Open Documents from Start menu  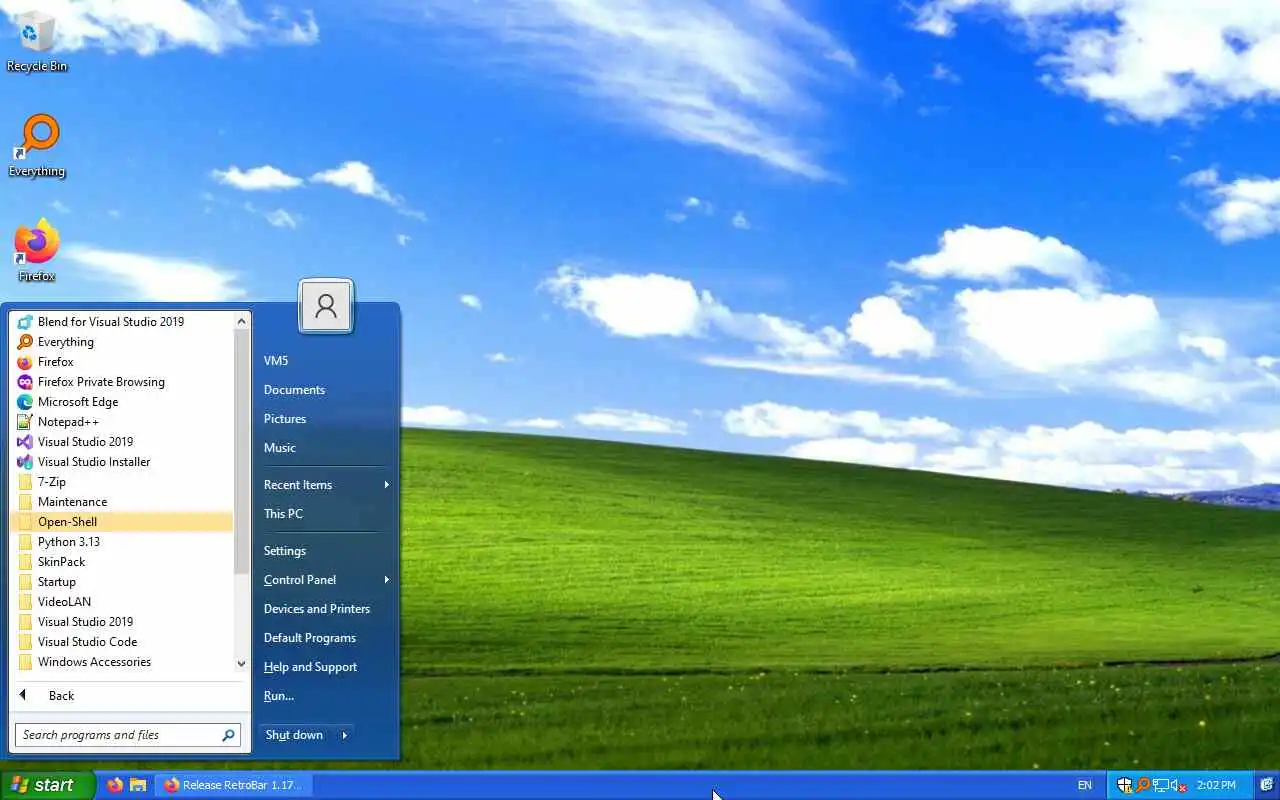point(325,390)
